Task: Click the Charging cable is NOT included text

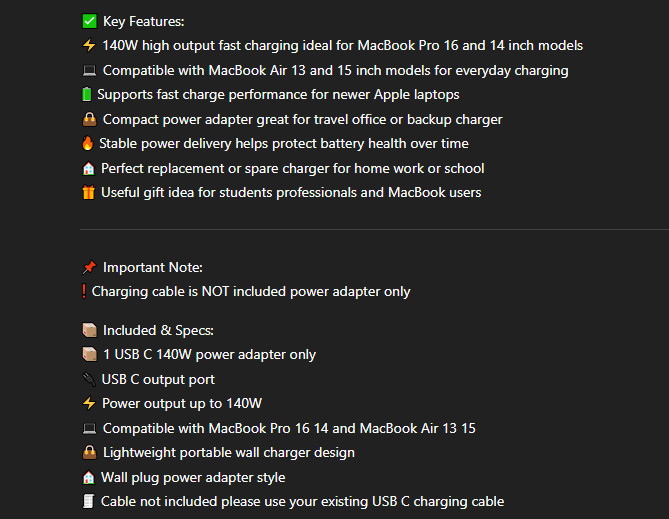Action: pyautogui.click(x=250, y=292)
